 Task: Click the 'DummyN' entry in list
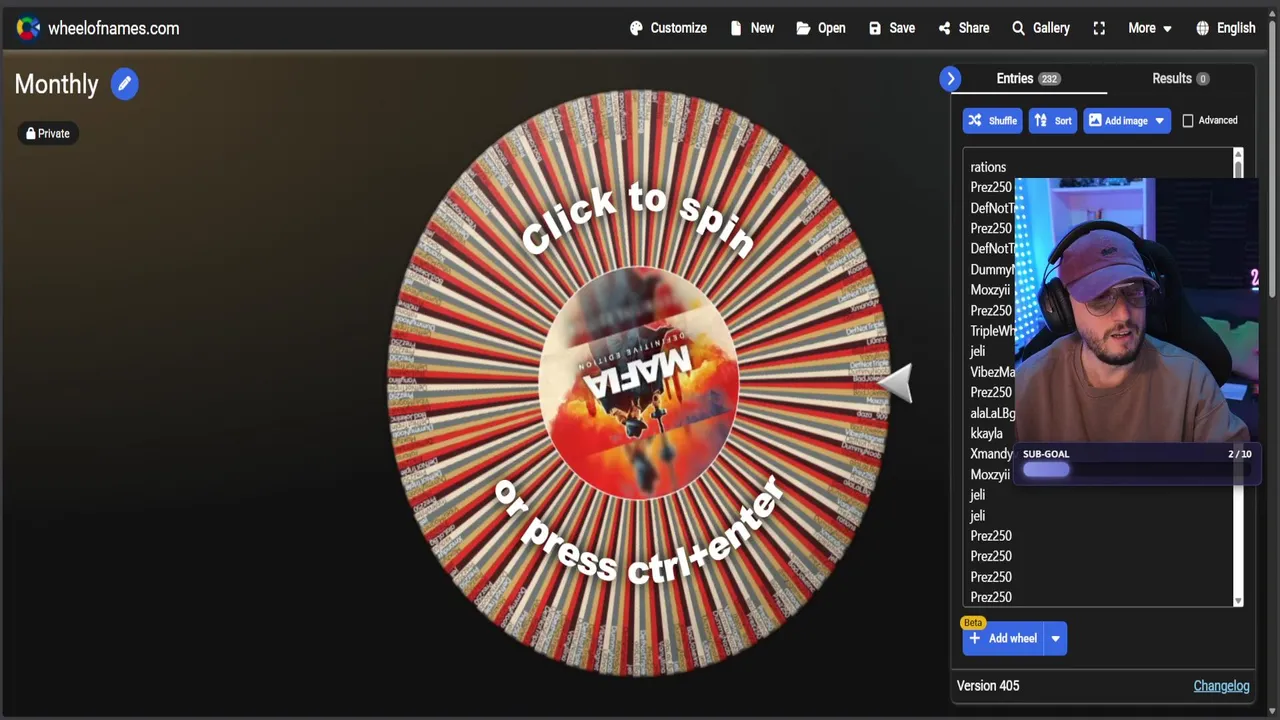click(992, 269)
